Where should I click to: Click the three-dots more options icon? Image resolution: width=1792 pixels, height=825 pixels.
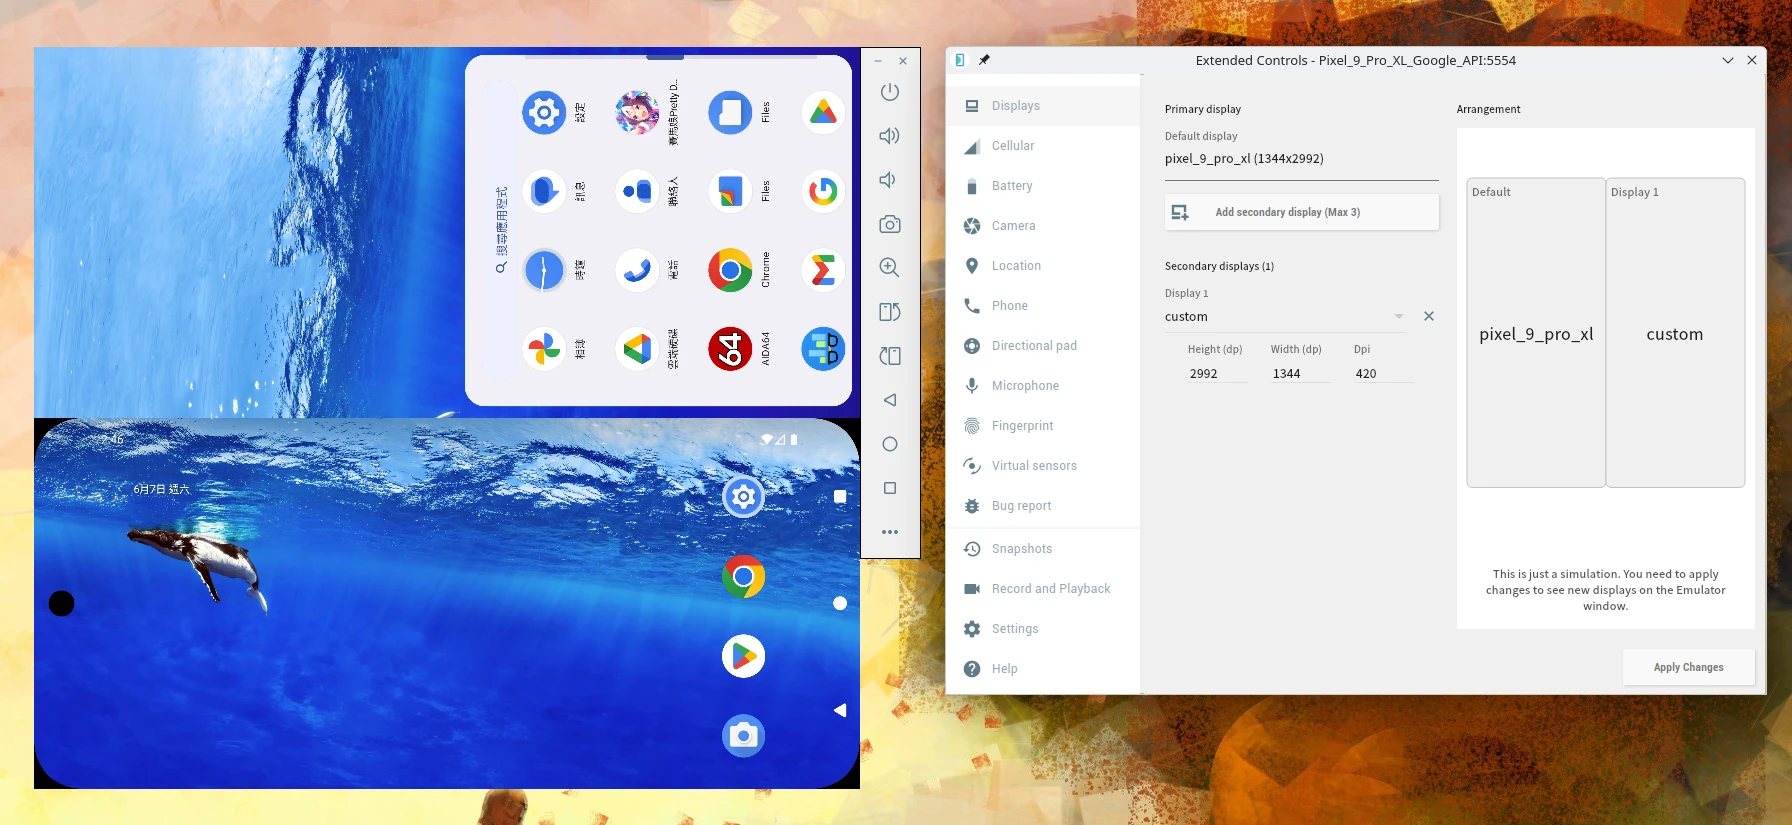tap(889, 532)
